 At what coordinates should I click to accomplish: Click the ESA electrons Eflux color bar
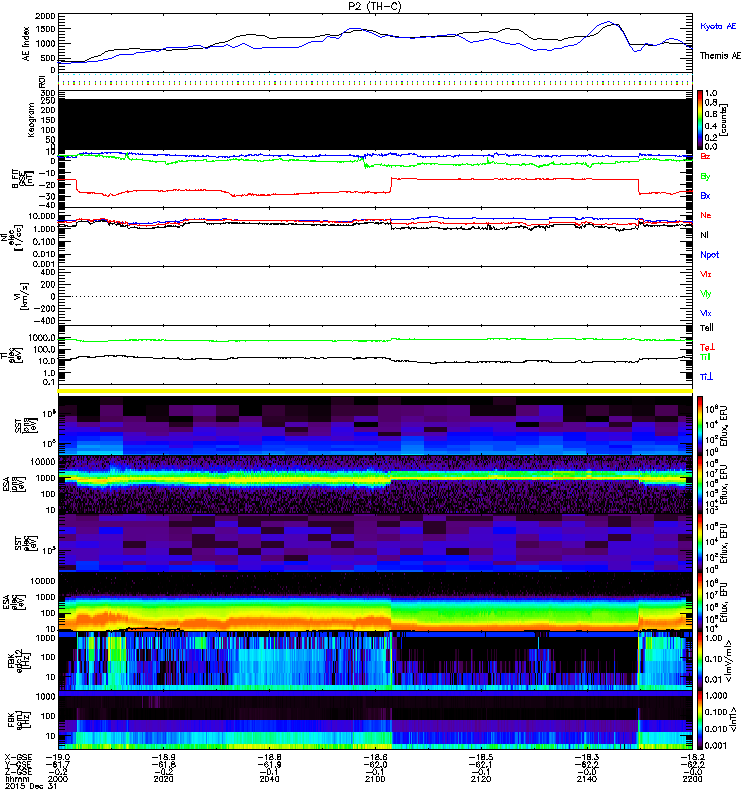coord(700,602)
